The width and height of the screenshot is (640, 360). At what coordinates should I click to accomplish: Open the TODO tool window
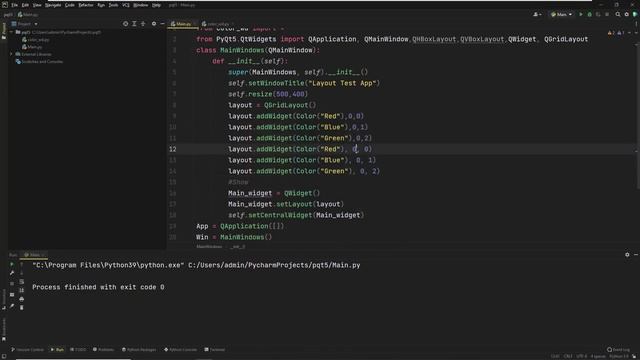(x=78, y=350)
